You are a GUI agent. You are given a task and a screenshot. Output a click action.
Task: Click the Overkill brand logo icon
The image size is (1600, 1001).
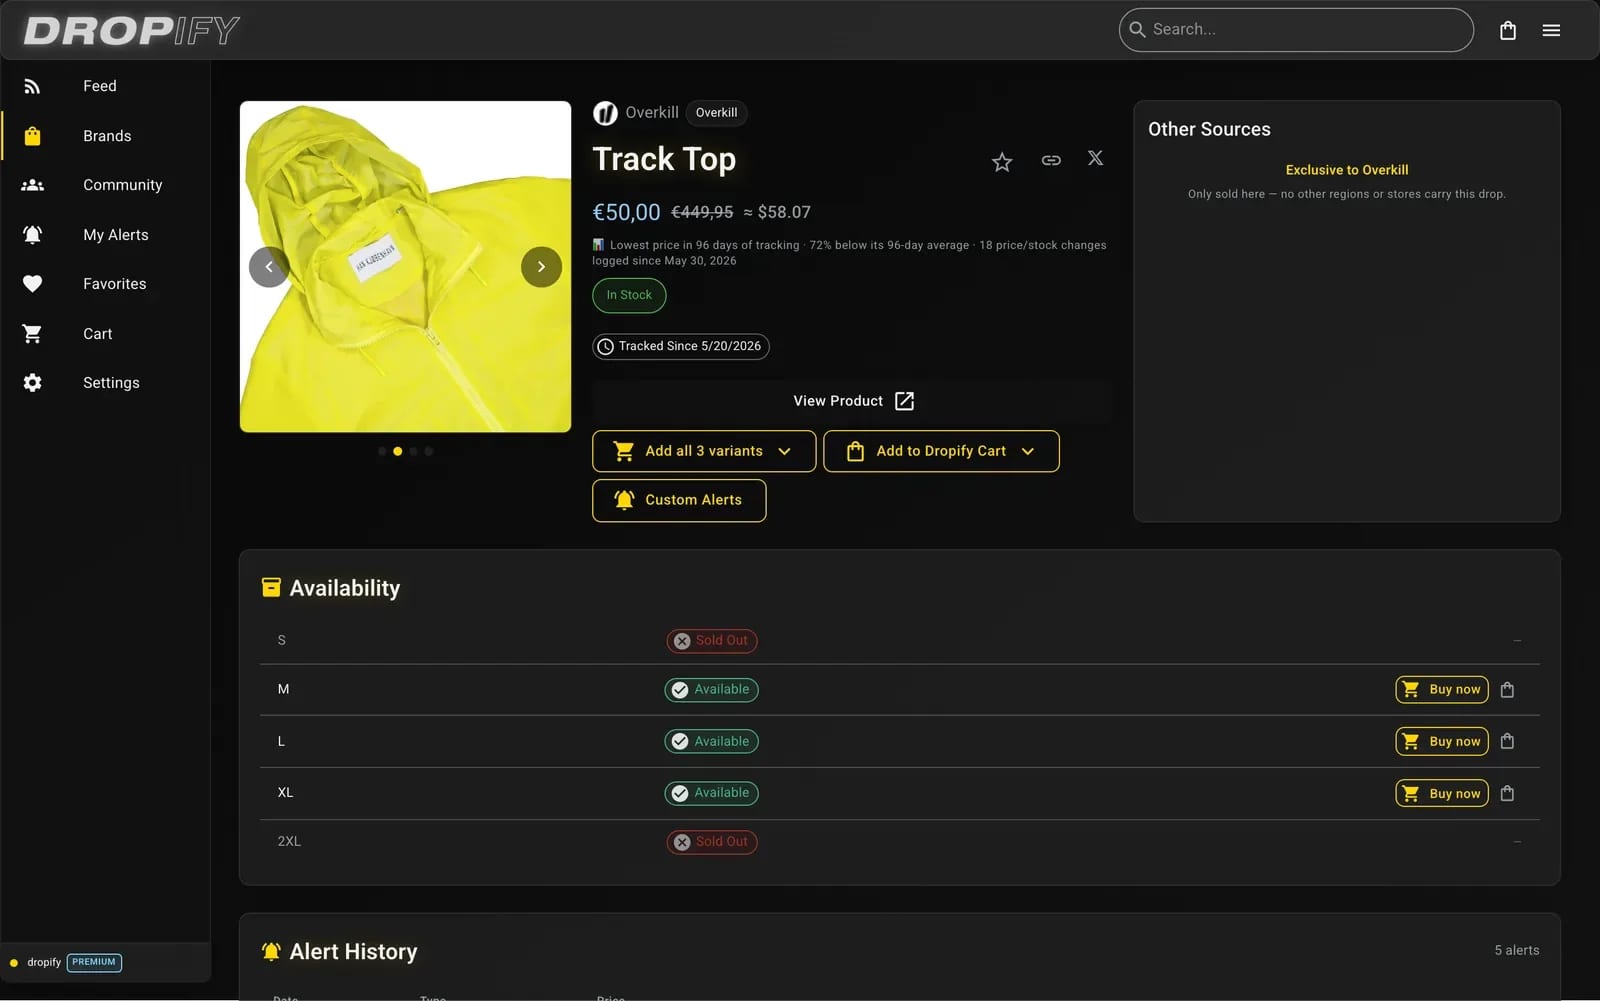click(605, 113)
